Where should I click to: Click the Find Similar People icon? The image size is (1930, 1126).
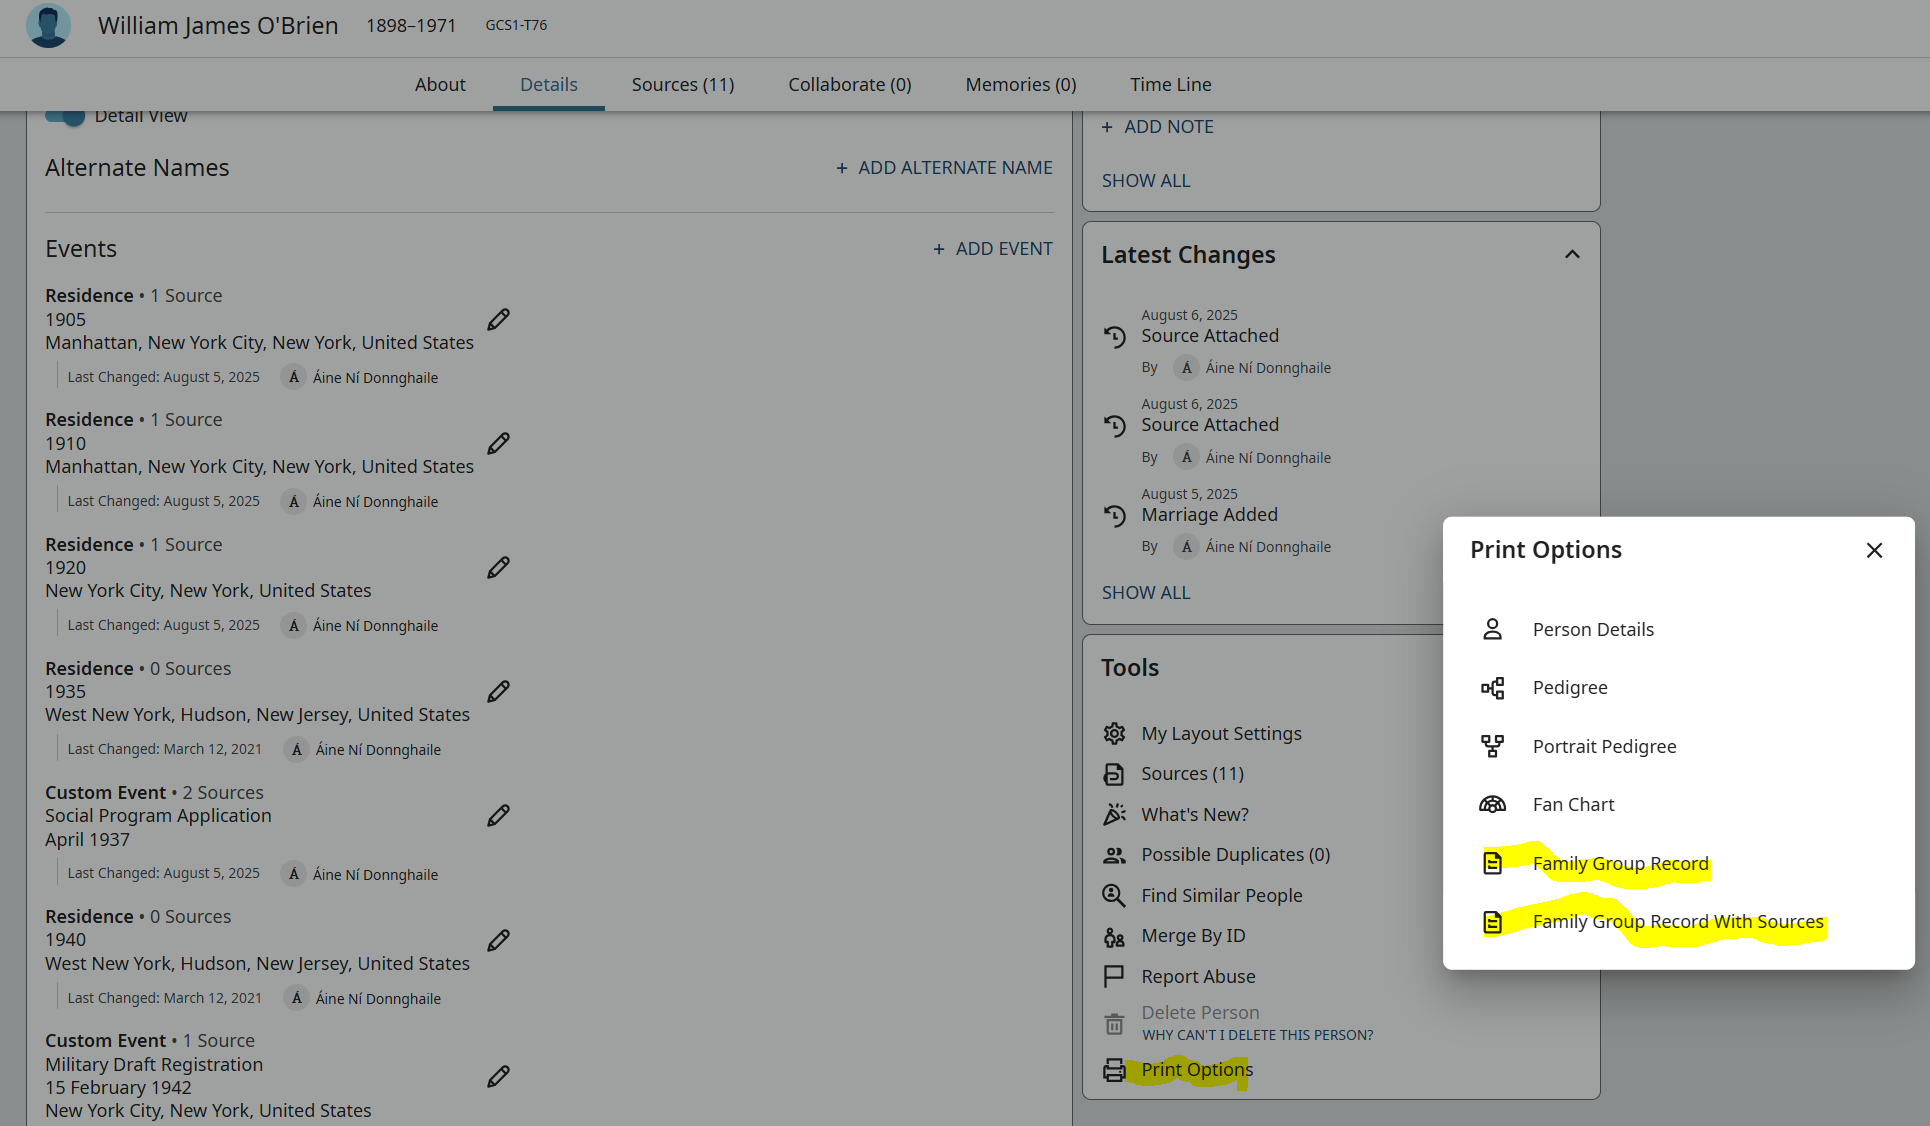pos(1114,896)
